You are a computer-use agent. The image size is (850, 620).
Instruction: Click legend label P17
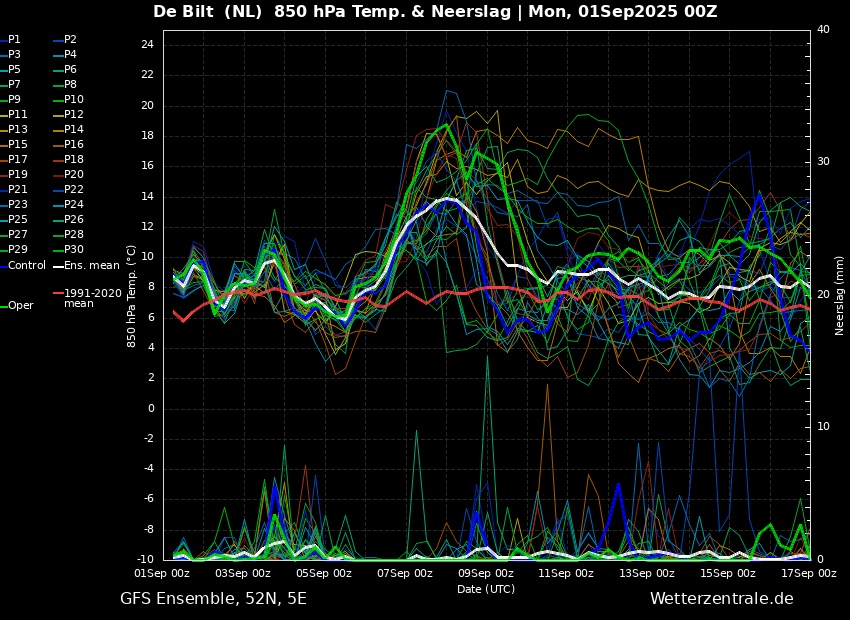[x=17, y=159]
